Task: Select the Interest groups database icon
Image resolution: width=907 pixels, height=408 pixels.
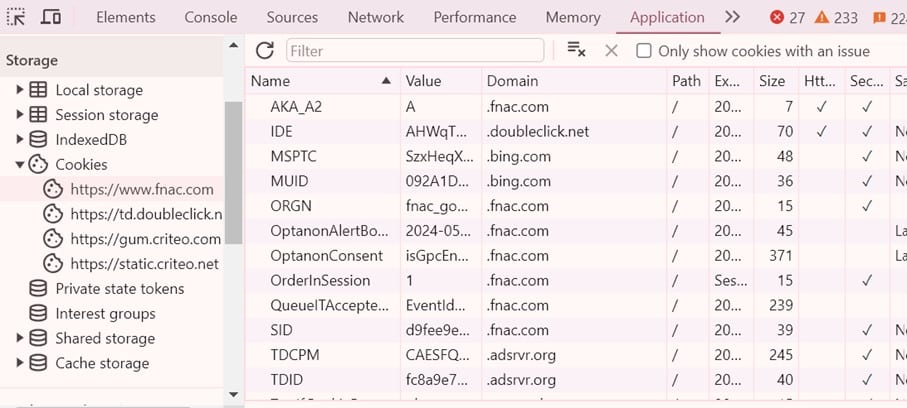Action: 38,313
